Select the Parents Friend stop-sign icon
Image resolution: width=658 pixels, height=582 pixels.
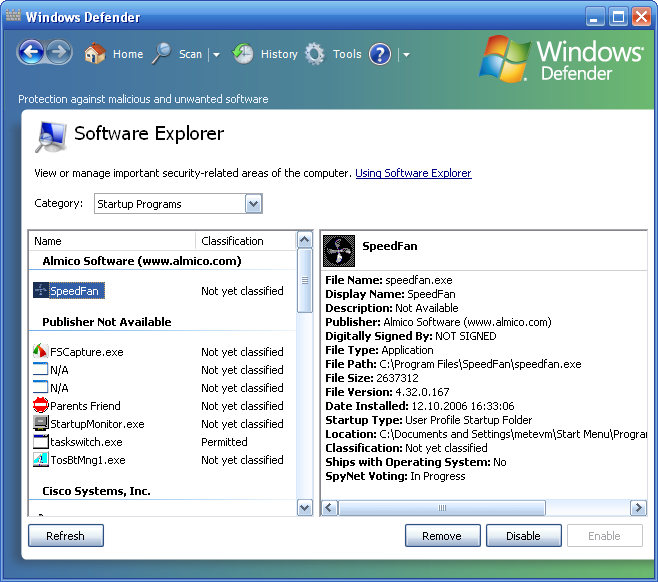pyautogui.click(x=40, y=405)
